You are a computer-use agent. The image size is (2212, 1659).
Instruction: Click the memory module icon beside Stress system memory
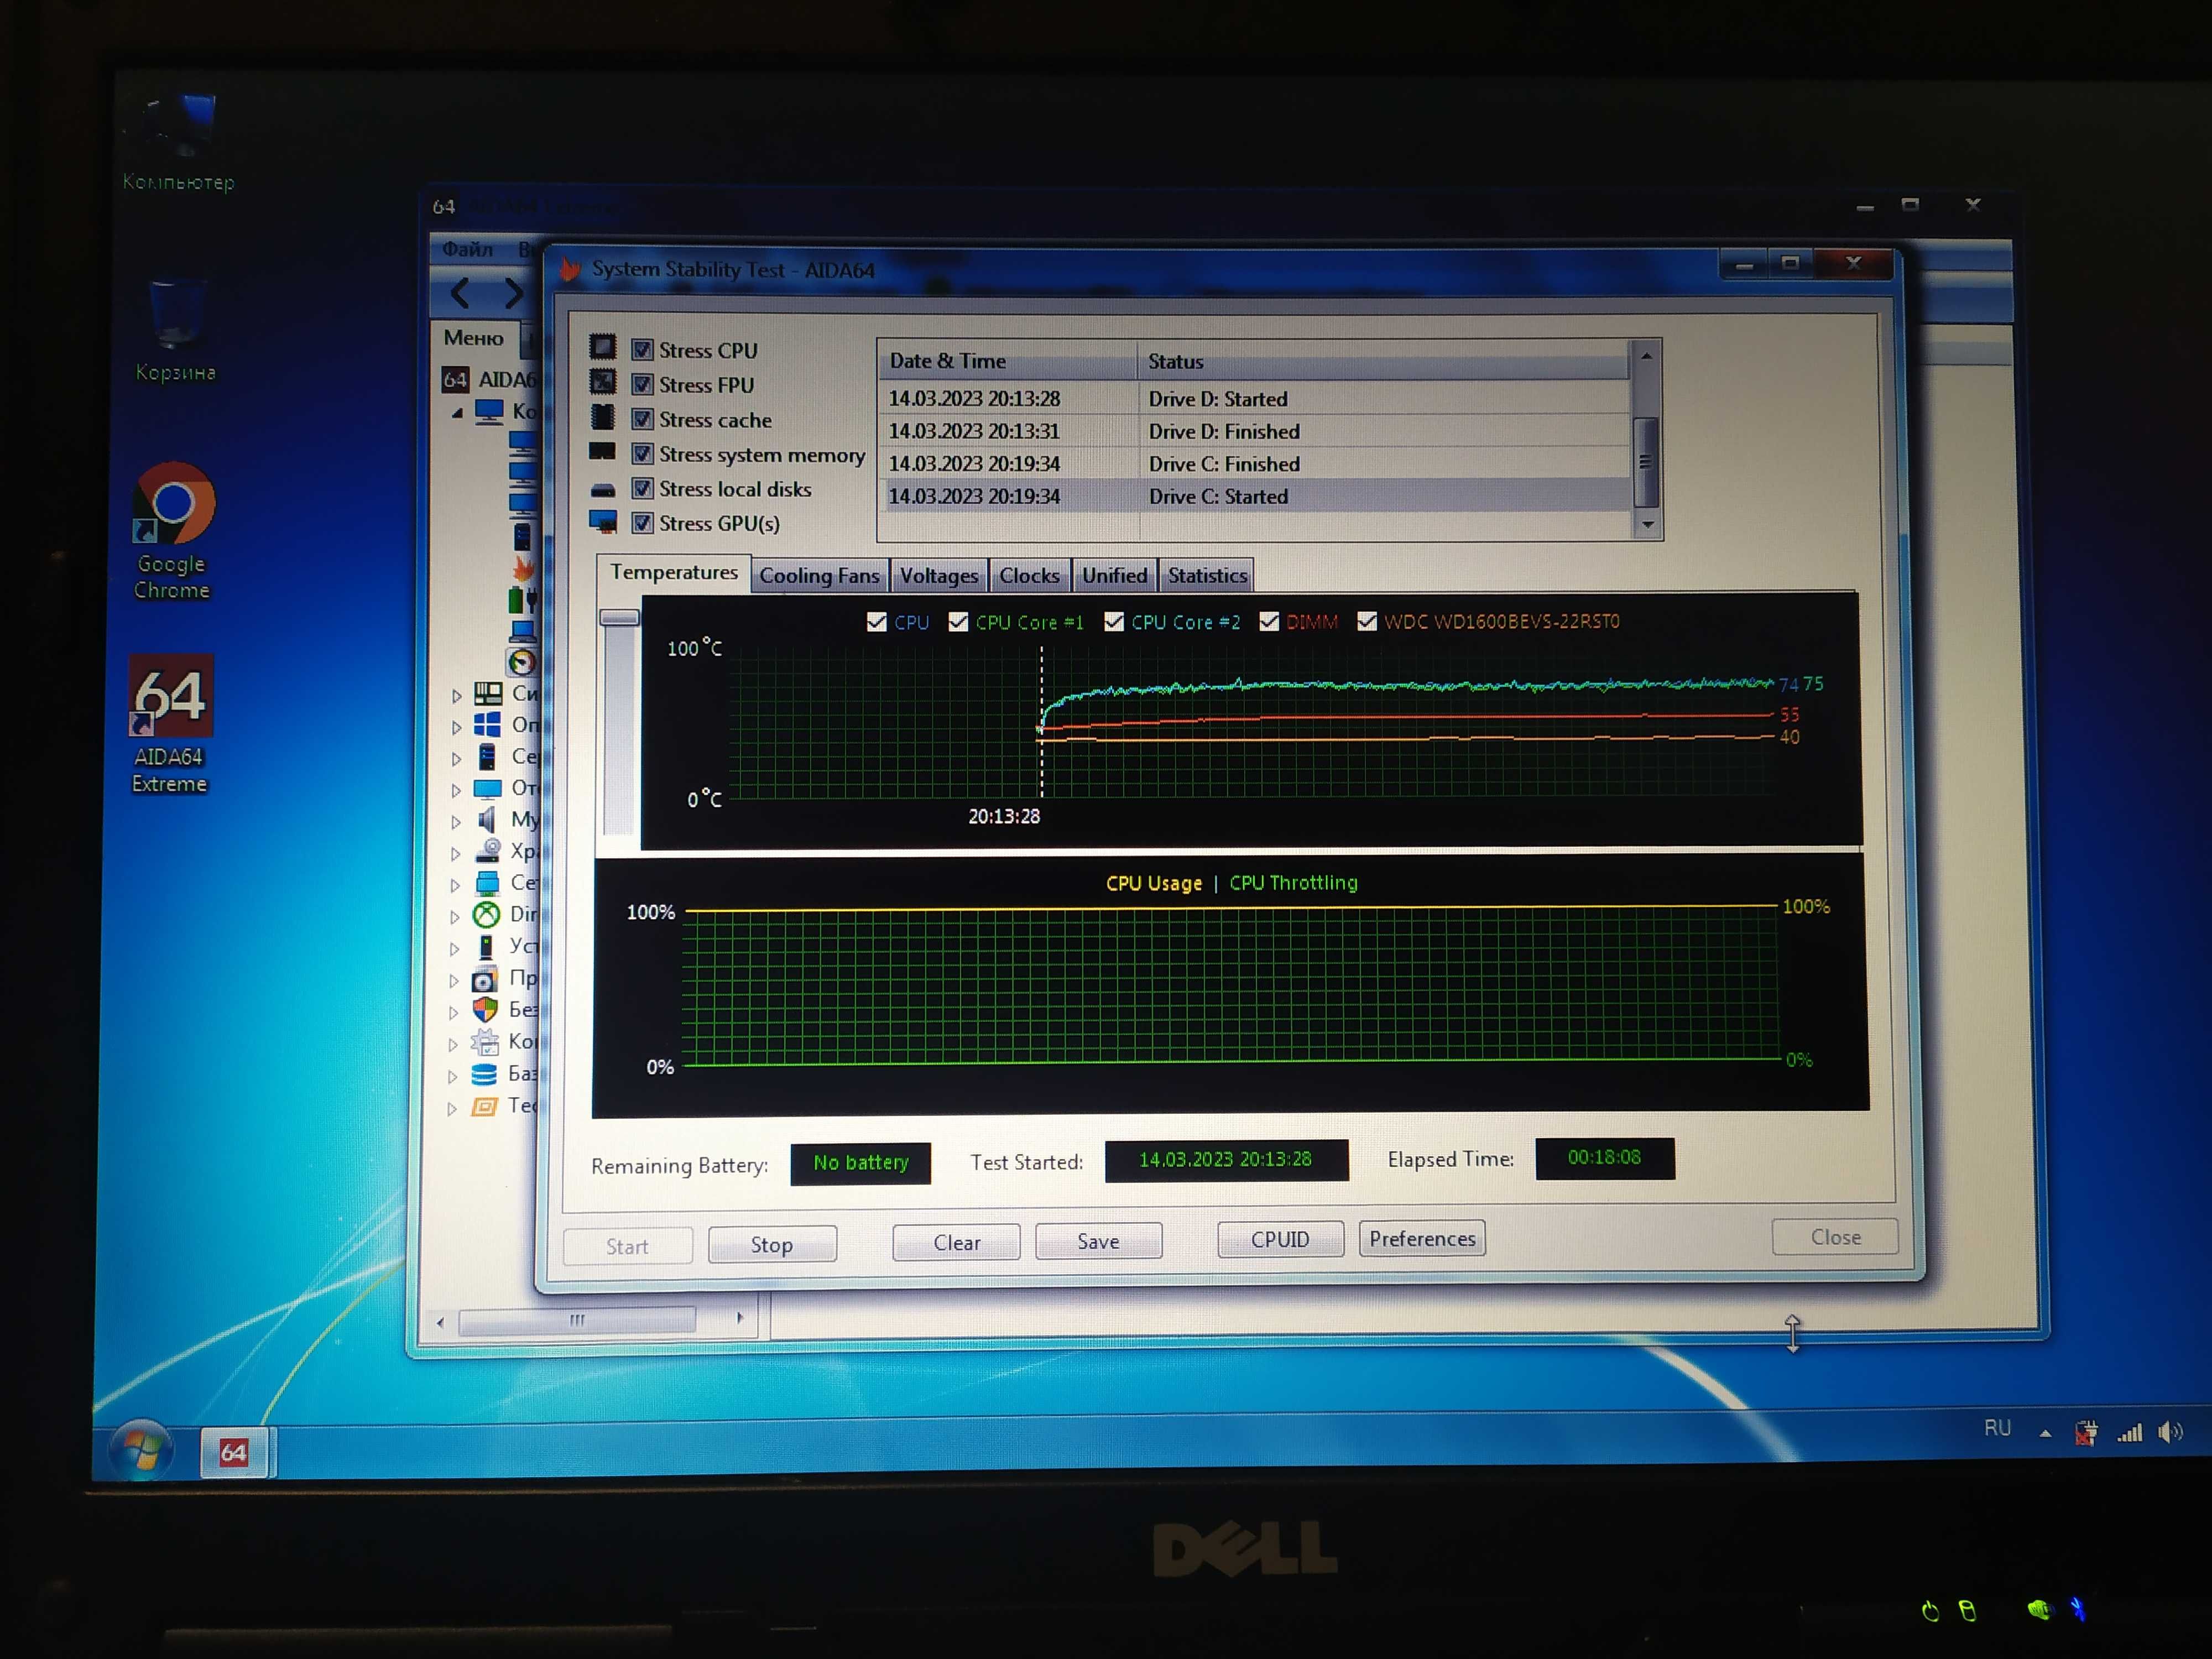click(602, 451)
